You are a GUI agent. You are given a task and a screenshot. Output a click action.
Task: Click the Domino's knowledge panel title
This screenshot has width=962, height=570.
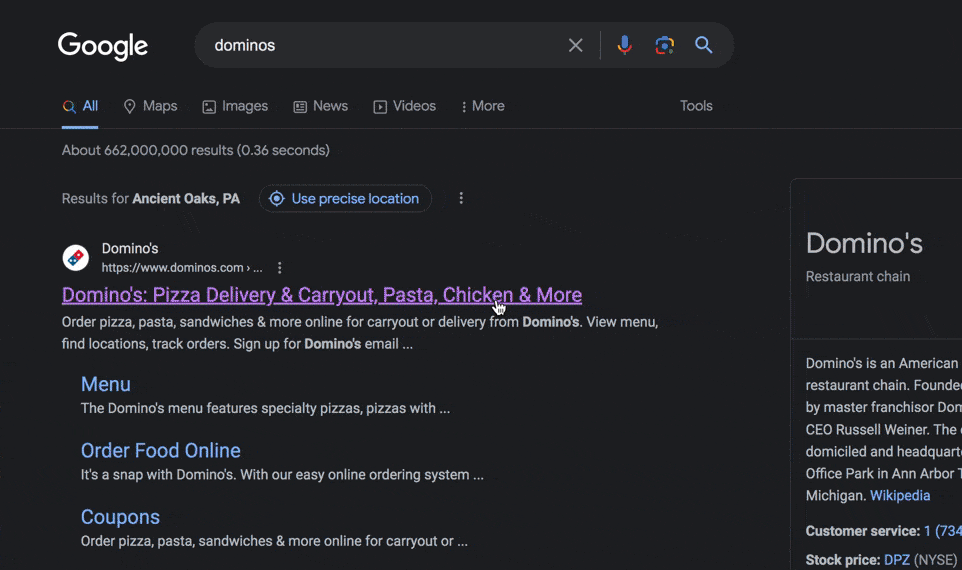864,243
